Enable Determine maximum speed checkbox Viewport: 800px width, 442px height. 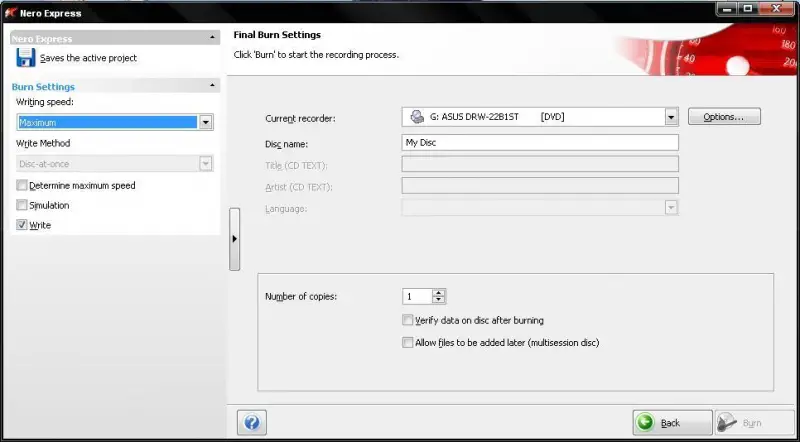21,185
